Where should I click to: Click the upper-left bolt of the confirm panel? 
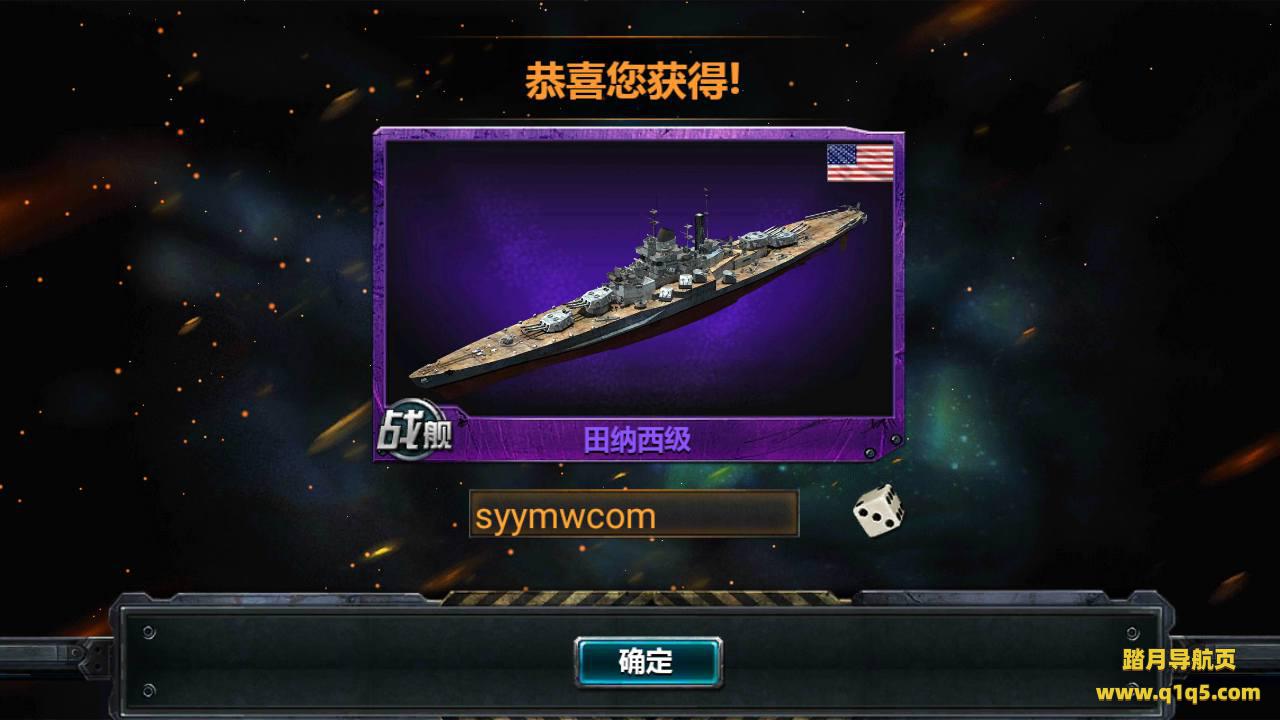pos(149,633)
